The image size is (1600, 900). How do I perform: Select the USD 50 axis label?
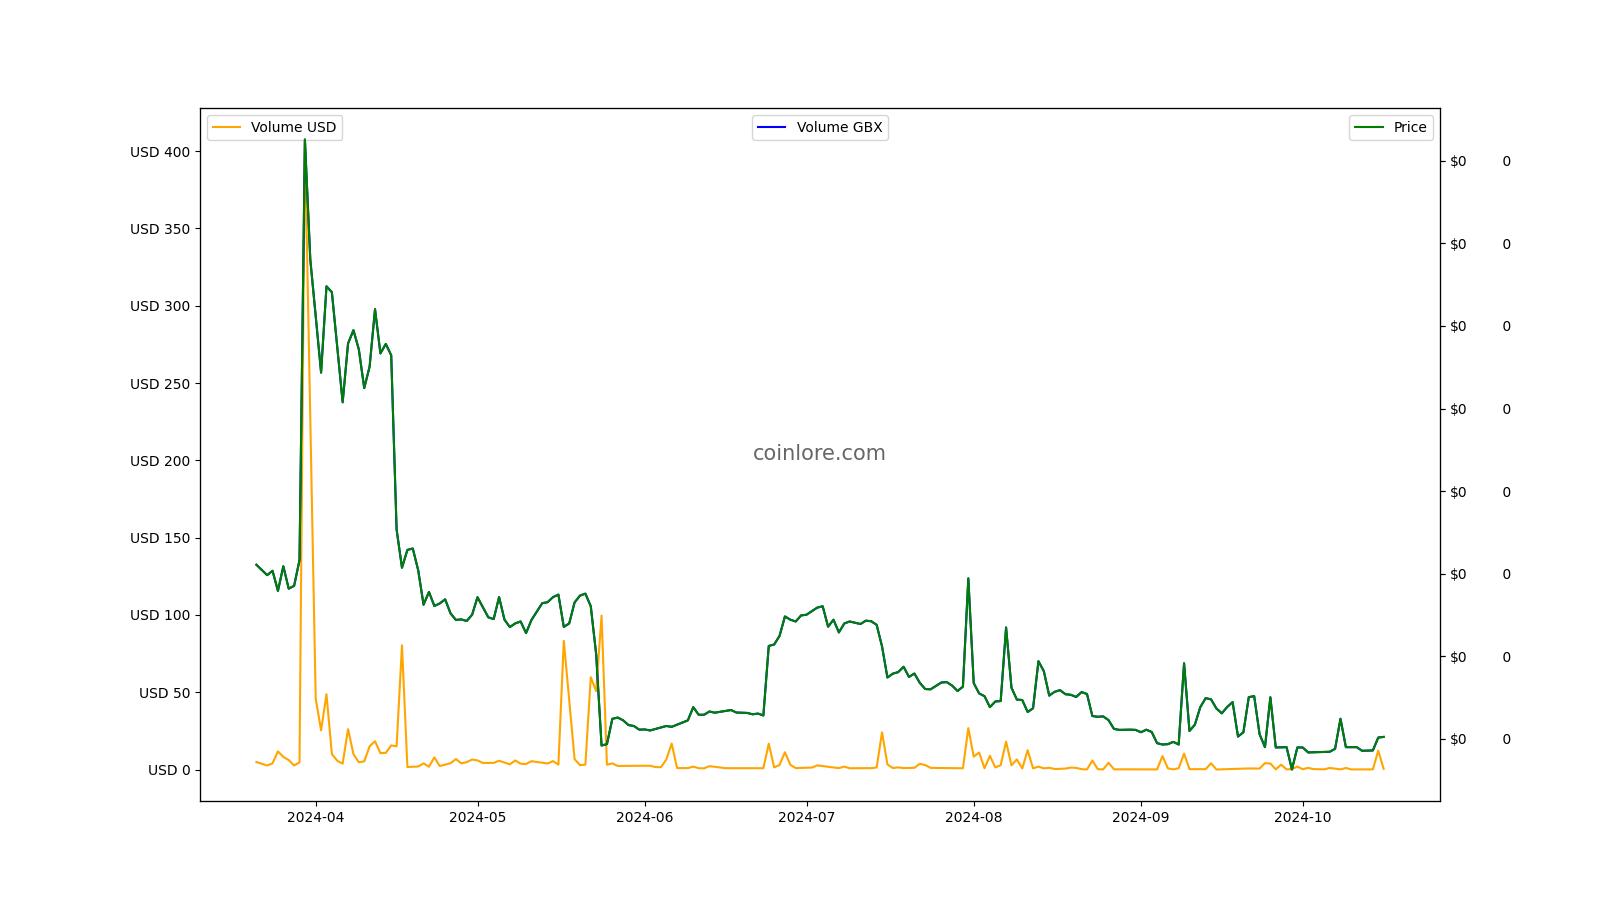[164, 693]
